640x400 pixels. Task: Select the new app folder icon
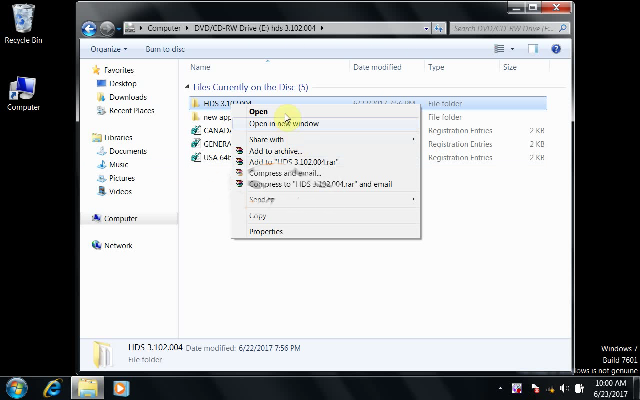click(196, 117)
